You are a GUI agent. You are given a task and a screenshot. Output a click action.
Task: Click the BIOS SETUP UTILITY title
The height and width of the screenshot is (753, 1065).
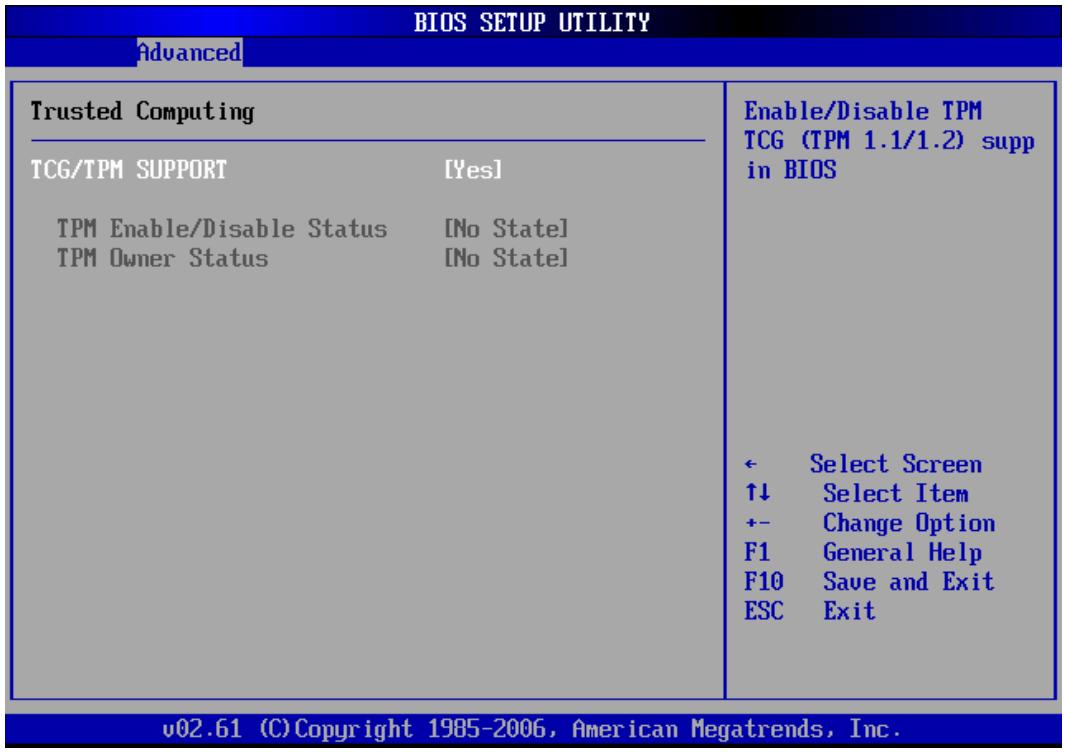pos(532,22)
